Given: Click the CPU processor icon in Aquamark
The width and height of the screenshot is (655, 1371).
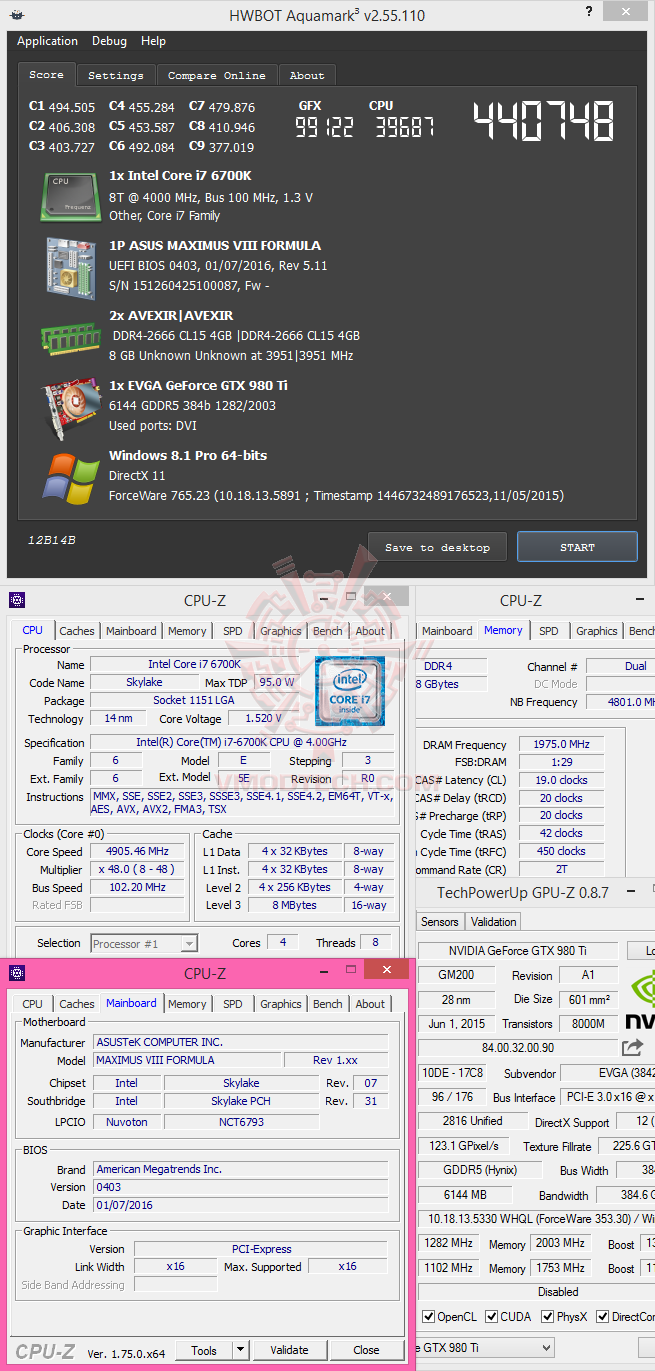Looking at the screenshot, I should point(70,196).
